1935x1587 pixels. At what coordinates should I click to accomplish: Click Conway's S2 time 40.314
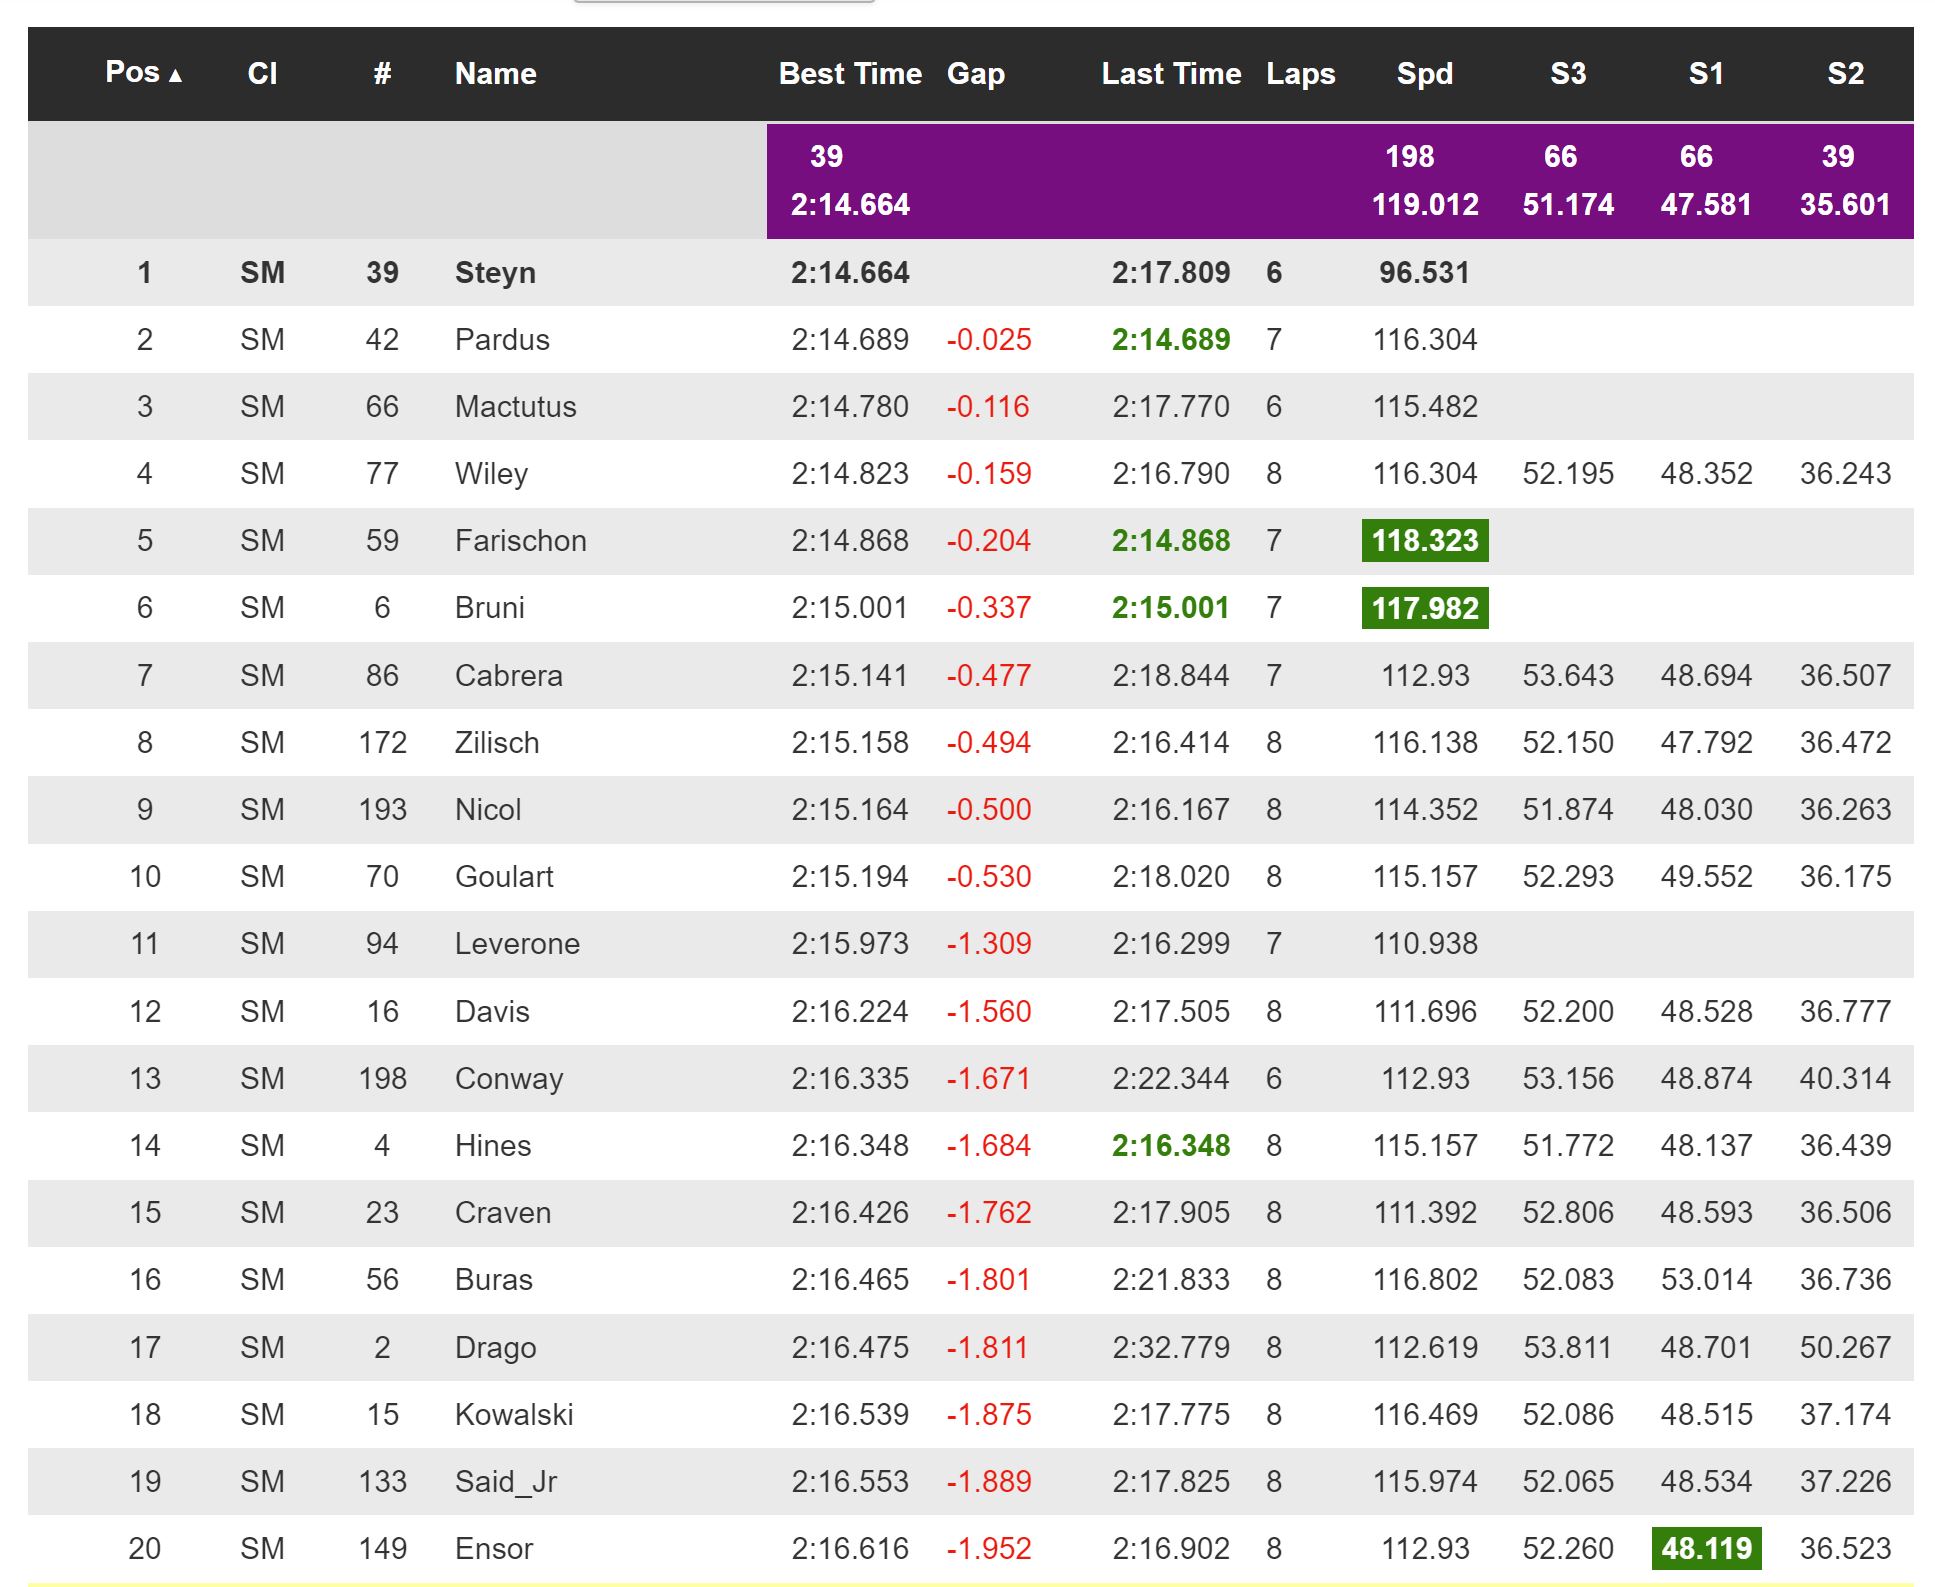pyautogui.click(x=1845, y=1079)
